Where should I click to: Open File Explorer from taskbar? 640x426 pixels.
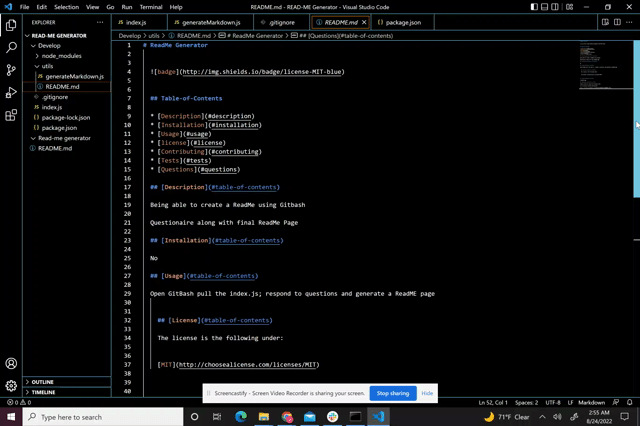(264, 417)
